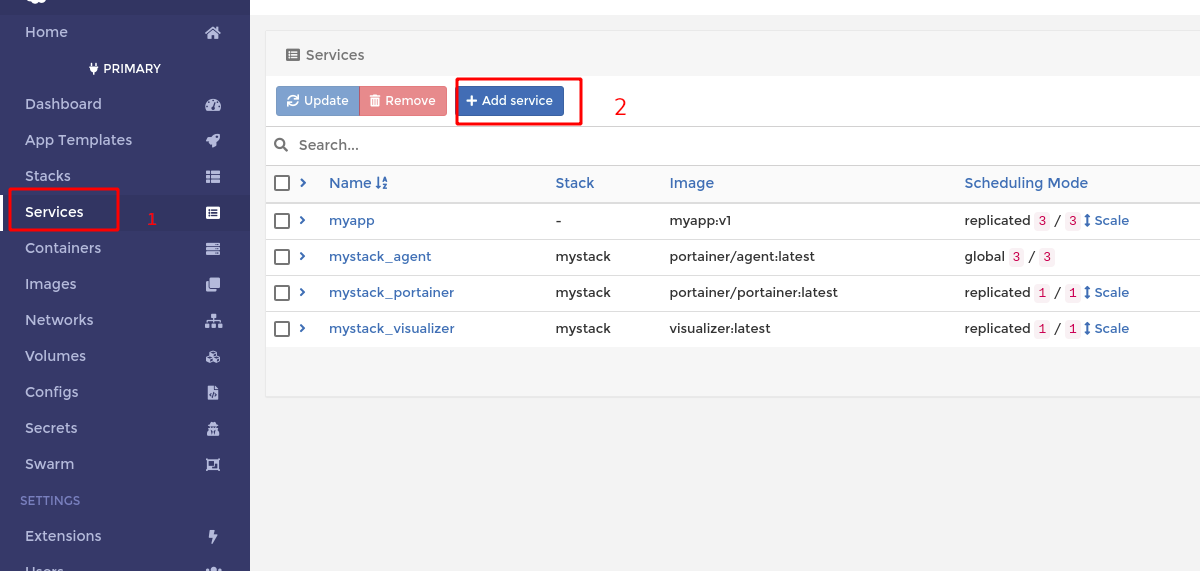Check the mystack_visualizer service checkbox

point(282,328)
